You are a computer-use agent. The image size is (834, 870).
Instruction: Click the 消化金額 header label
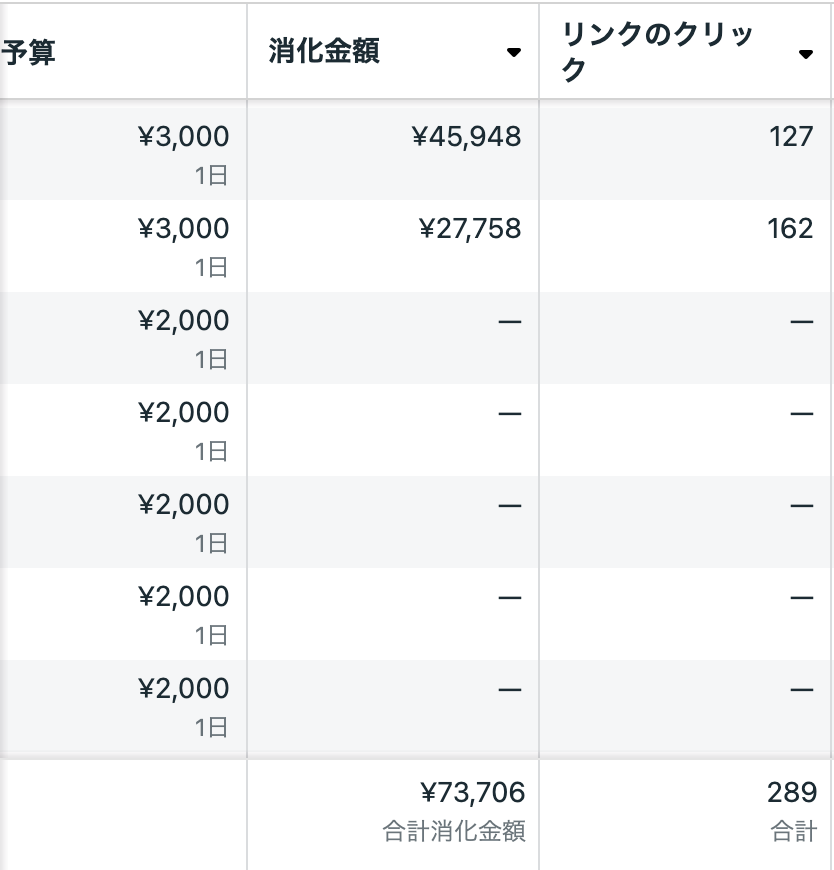(324, 52)
